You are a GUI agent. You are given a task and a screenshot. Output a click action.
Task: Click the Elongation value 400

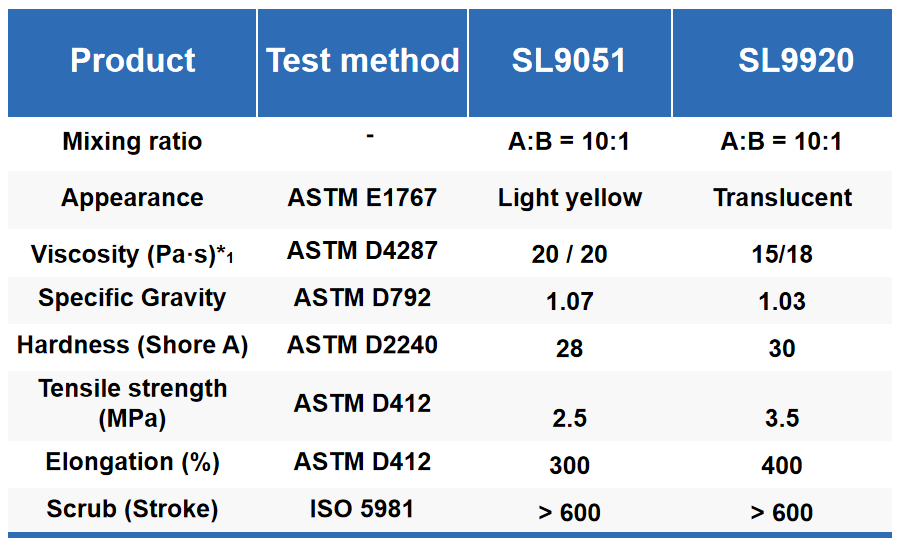(x=782, y=466)
